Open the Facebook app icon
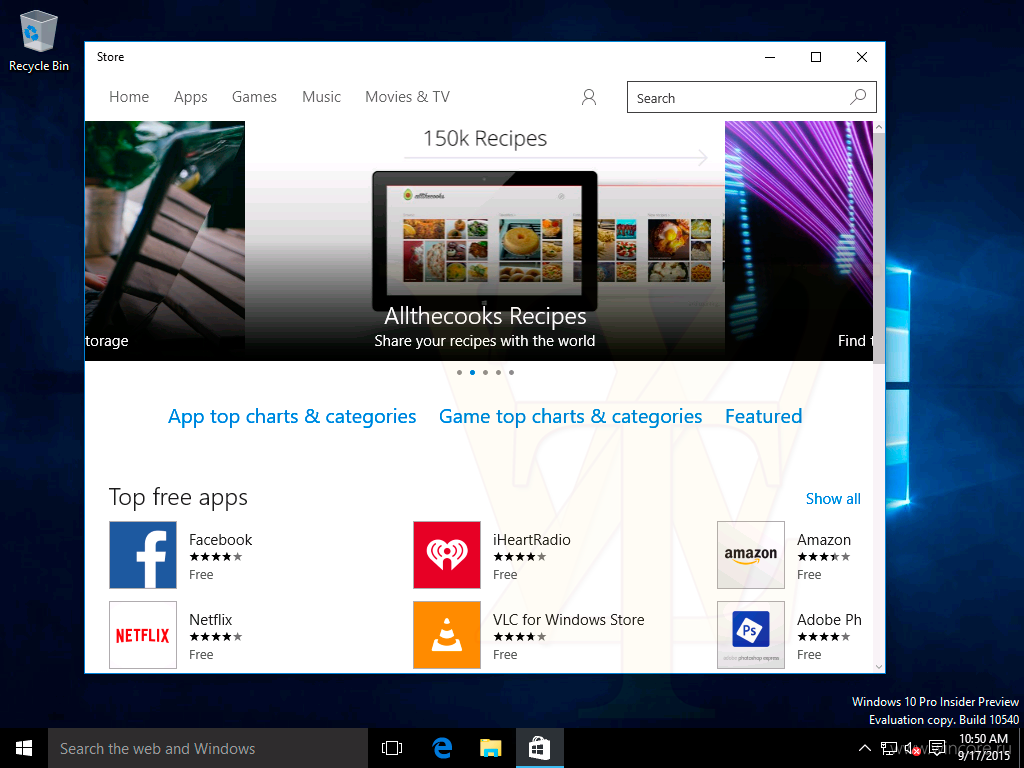The image size is (1024, 768). pos(143,554)
